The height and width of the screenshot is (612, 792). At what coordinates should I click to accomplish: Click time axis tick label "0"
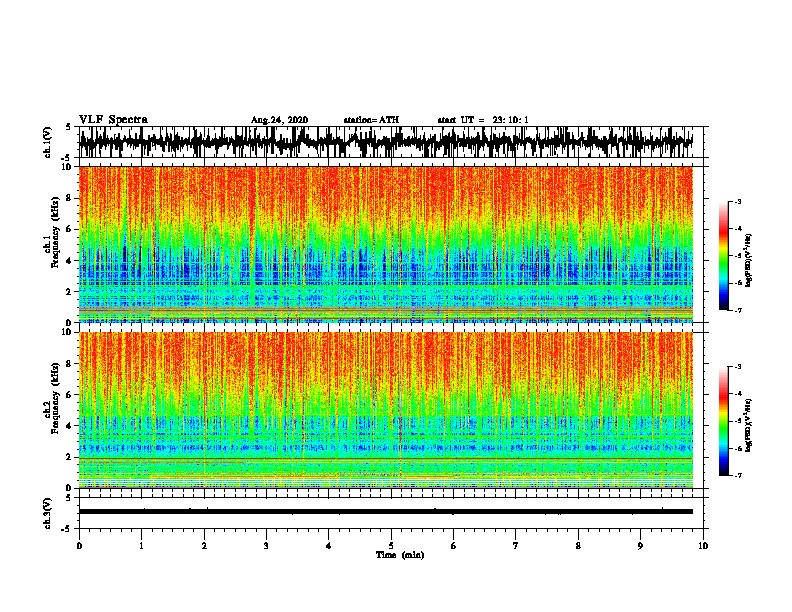tap(79, 546)
